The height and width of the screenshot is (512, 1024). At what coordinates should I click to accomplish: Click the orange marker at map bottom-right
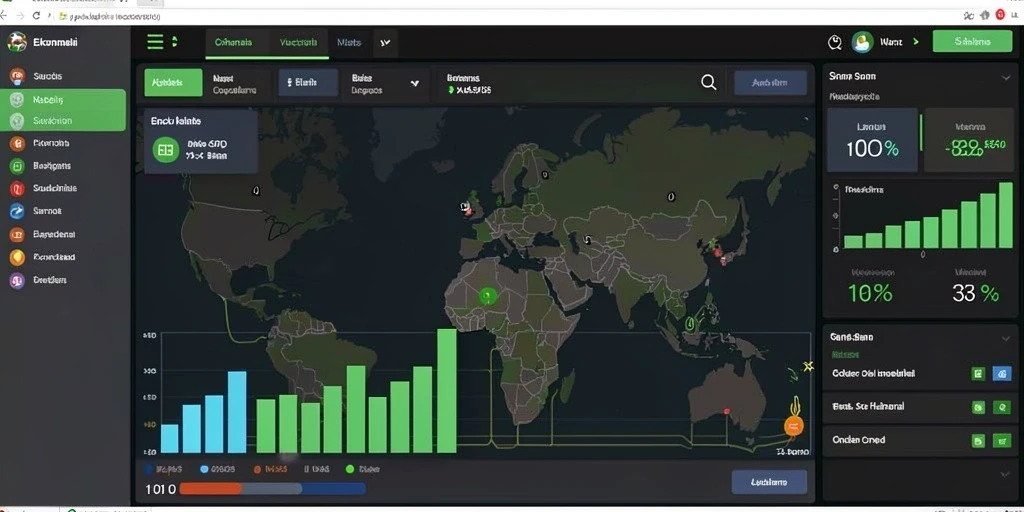tap(793, 426)
